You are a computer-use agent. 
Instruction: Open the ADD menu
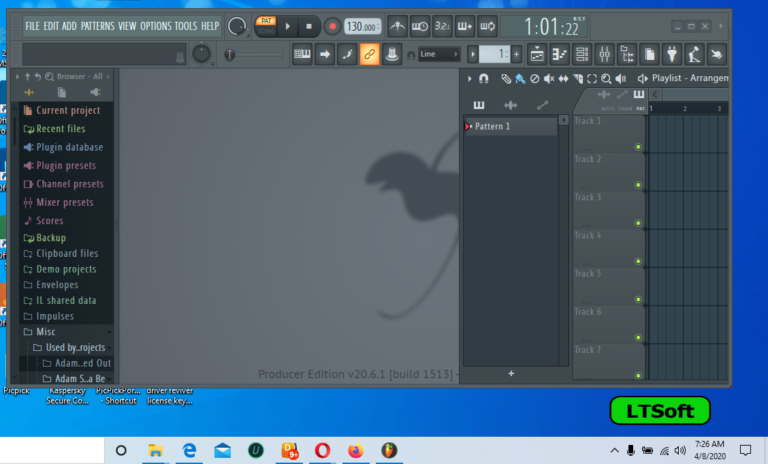pyautogui.click(x=69, y=26)
